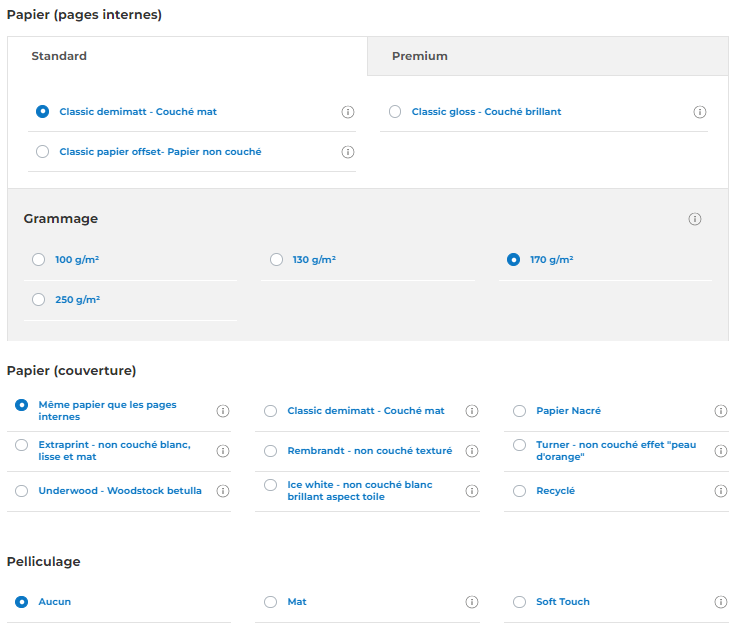The image size is (734, 627).
Task: Click the Classic papier offset label
Action: (160, 152)
